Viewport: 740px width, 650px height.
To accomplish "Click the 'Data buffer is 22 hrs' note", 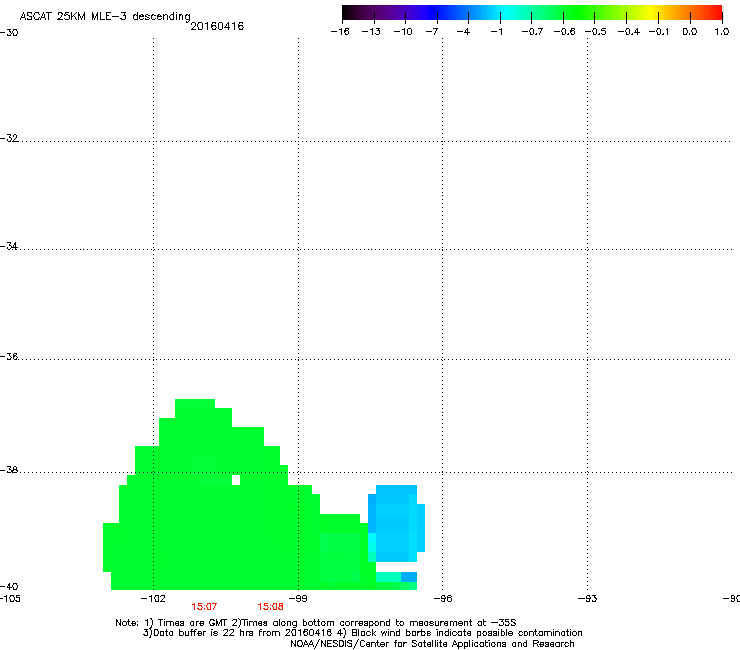I will click(x=362, y=633).
